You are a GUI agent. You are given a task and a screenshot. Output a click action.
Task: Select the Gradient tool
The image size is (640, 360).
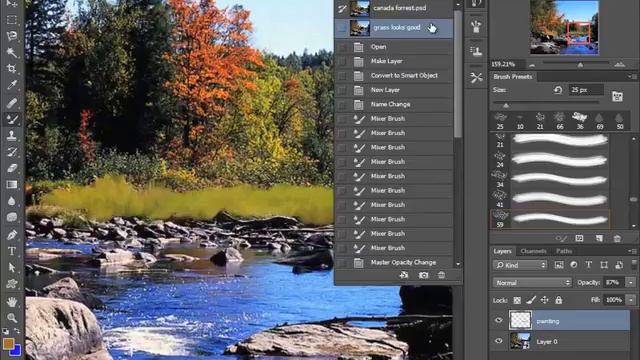[12, 184]
